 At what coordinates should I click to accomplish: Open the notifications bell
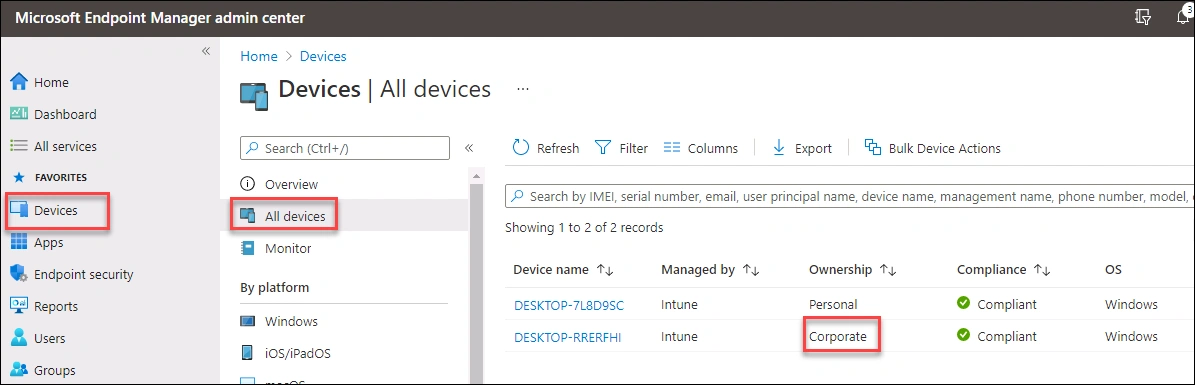(x=1184, y=17)
